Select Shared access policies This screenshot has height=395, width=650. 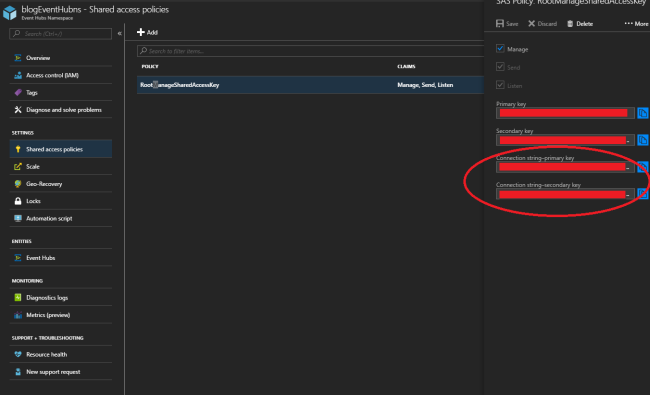click(61, 149)
